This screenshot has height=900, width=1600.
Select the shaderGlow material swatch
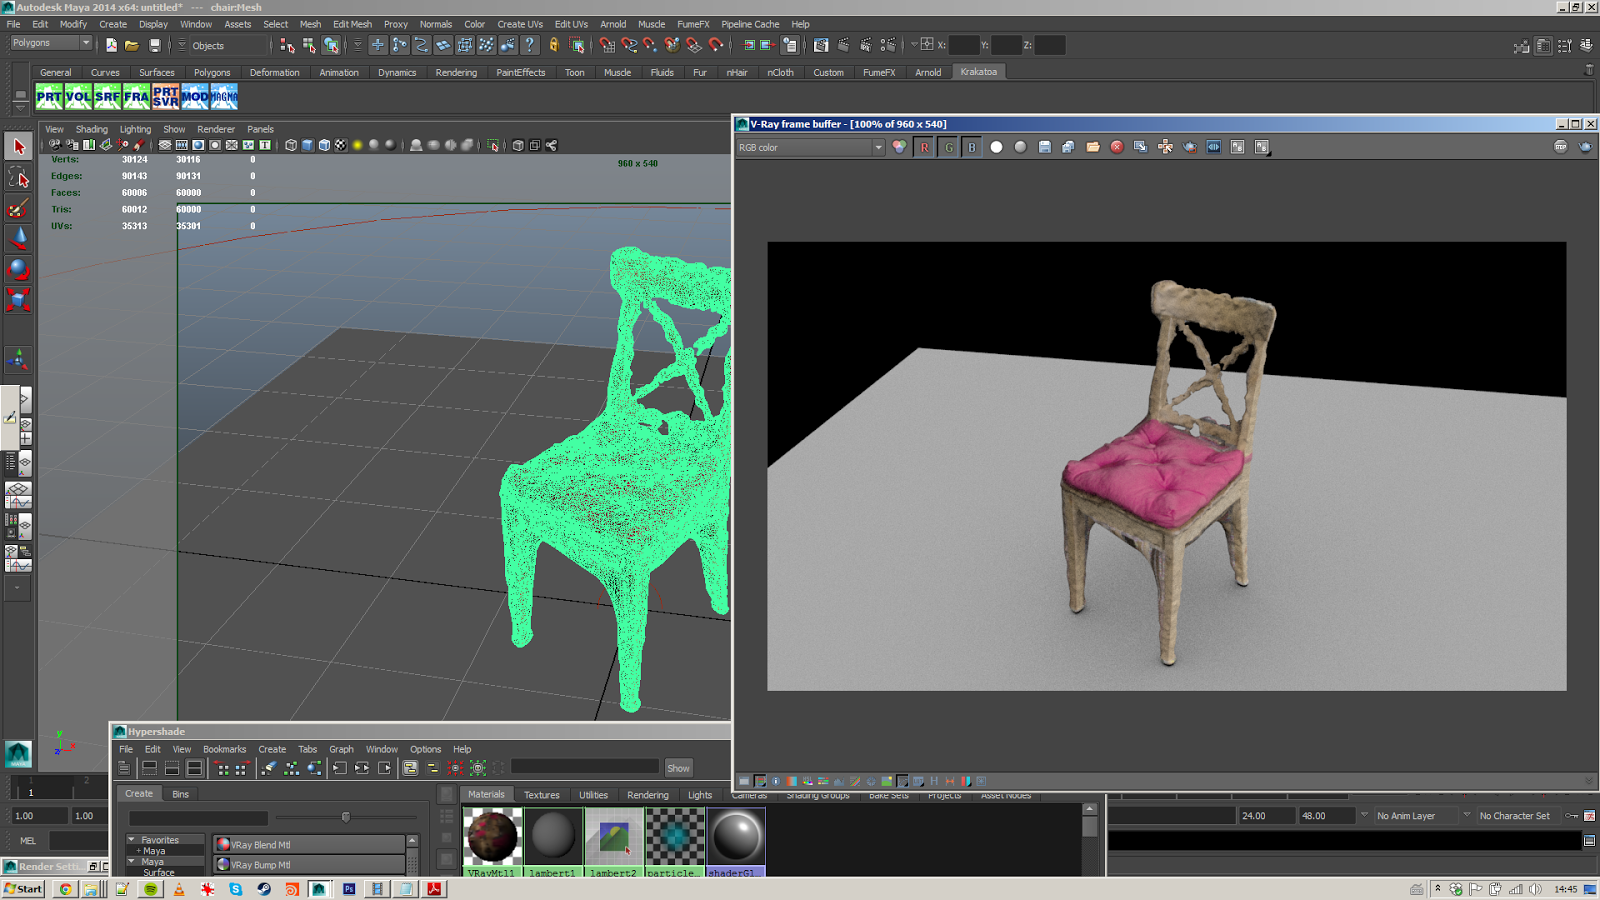[x=736, y=843]
